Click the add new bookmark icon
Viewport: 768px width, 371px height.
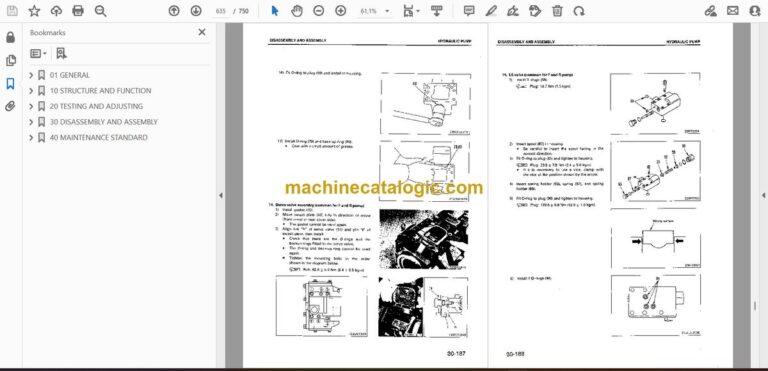click(61, 53)
